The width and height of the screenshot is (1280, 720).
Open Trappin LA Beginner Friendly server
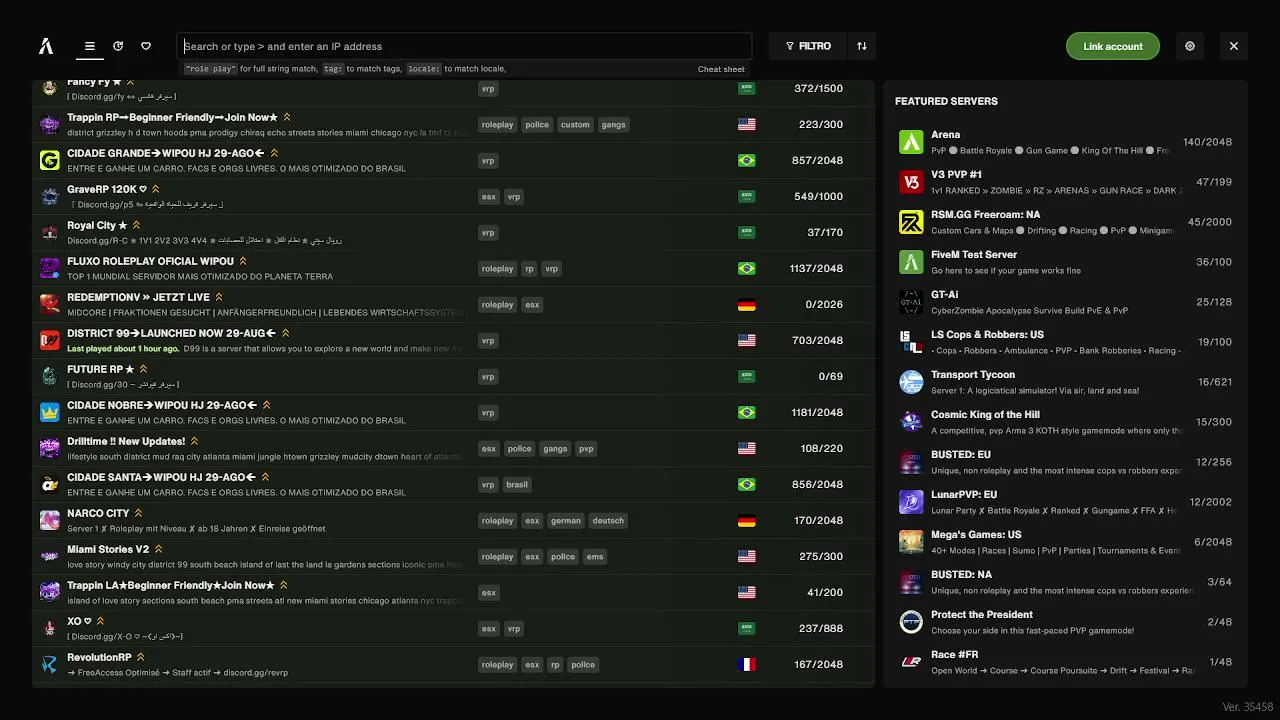[x=454, y=592]
